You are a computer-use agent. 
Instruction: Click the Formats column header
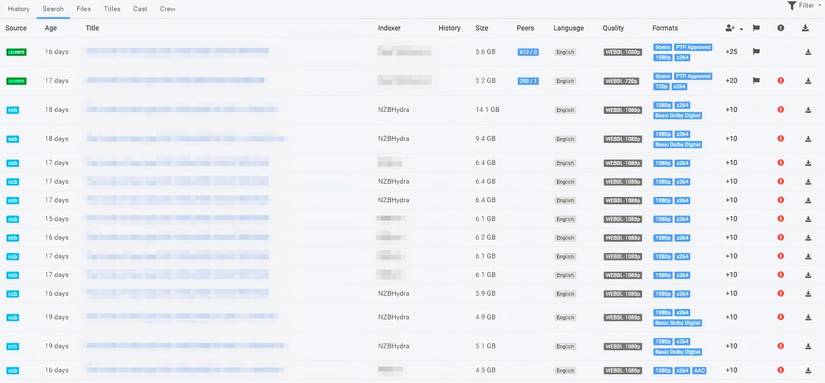[665, 28]
